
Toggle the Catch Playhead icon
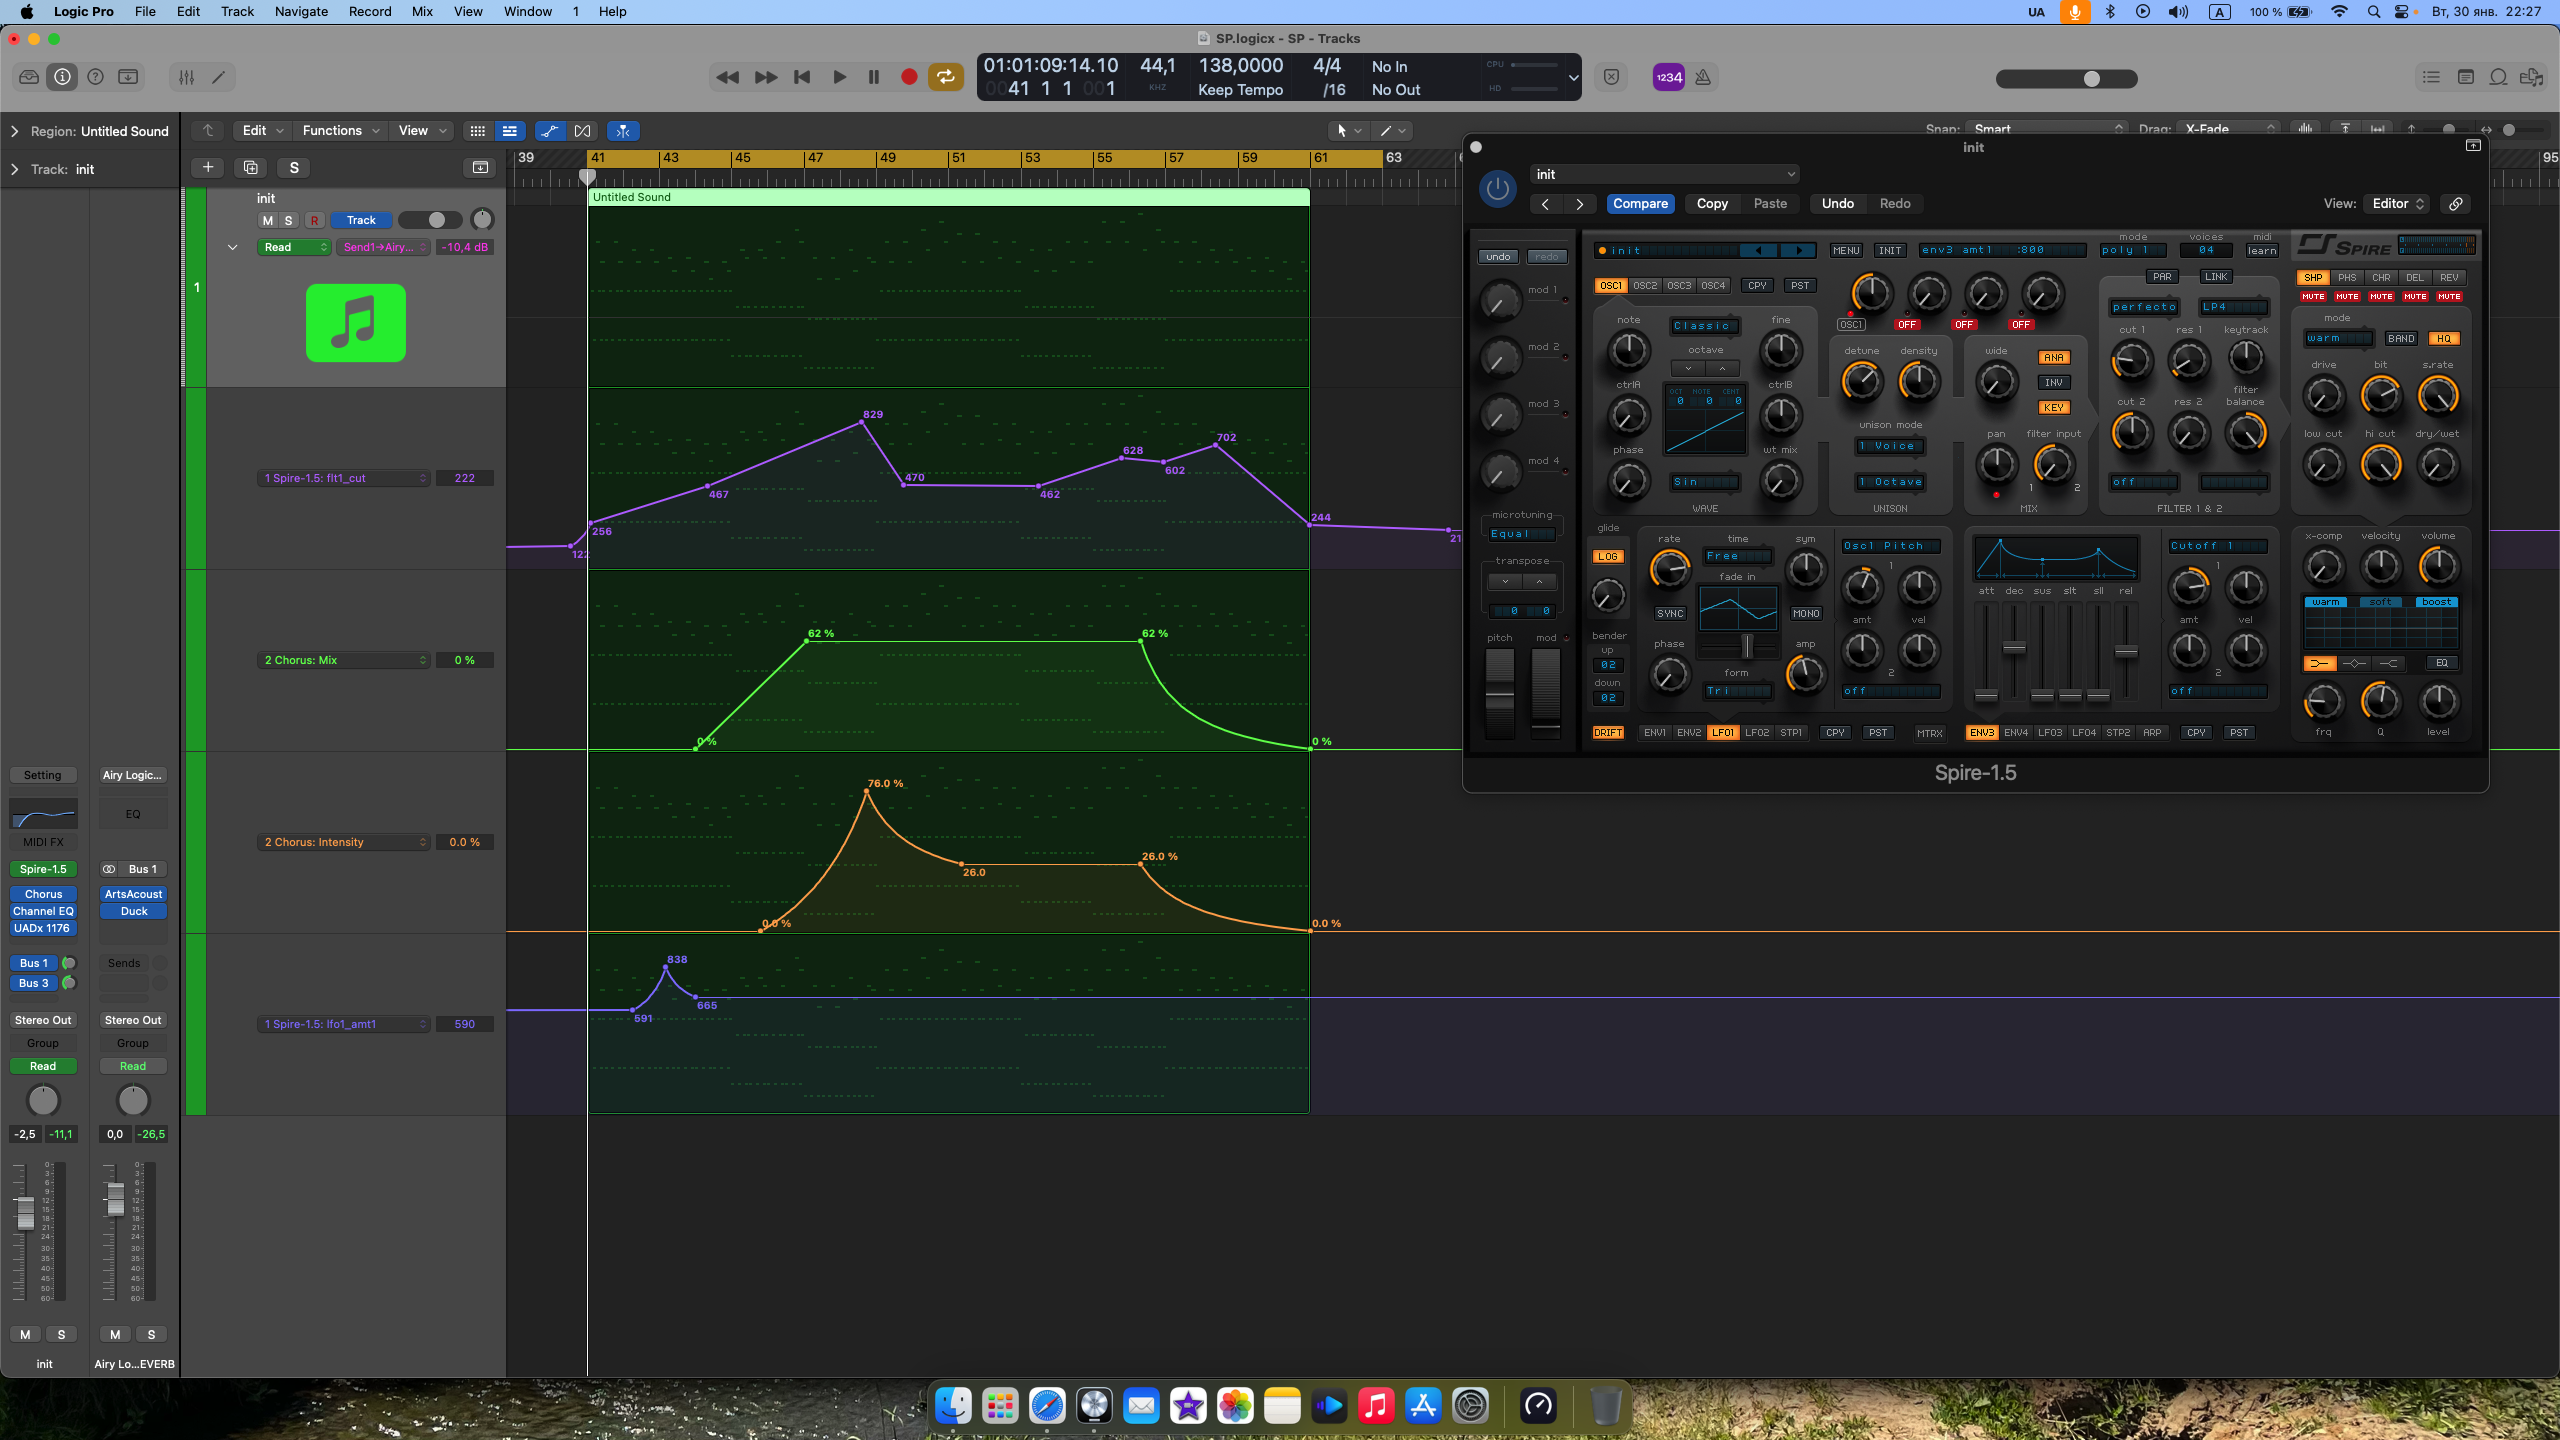(x=623, y=131)
